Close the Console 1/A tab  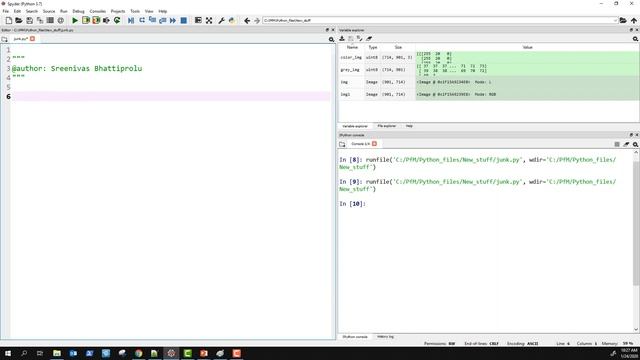point(374,144)
